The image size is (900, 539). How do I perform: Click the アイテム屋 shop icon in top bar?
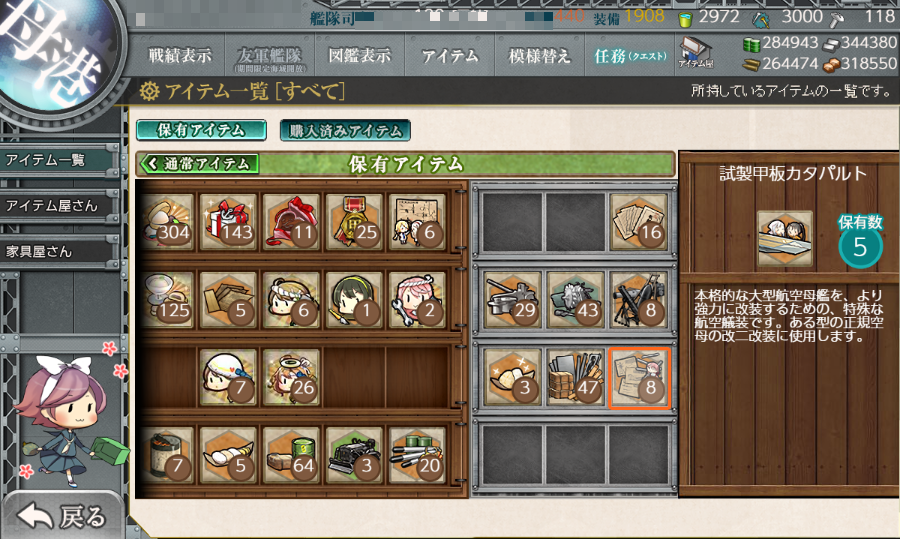click(695, 53)
